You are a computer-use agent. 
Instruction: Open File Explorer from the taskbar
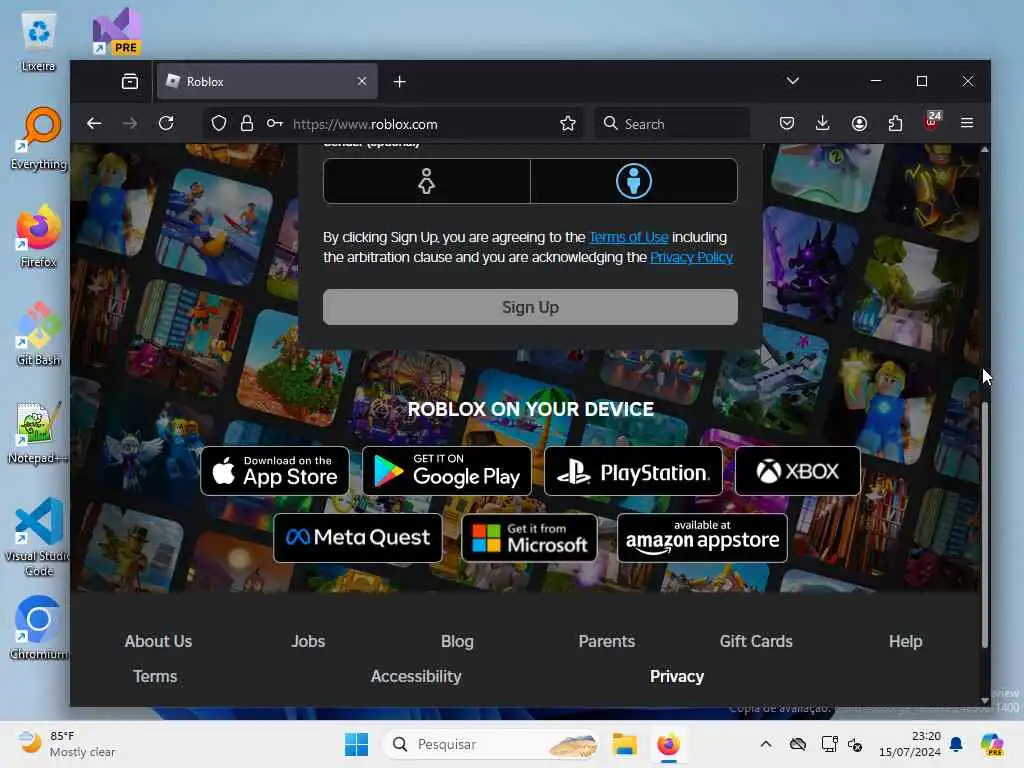pyautogui.click(x=624, y=744)
